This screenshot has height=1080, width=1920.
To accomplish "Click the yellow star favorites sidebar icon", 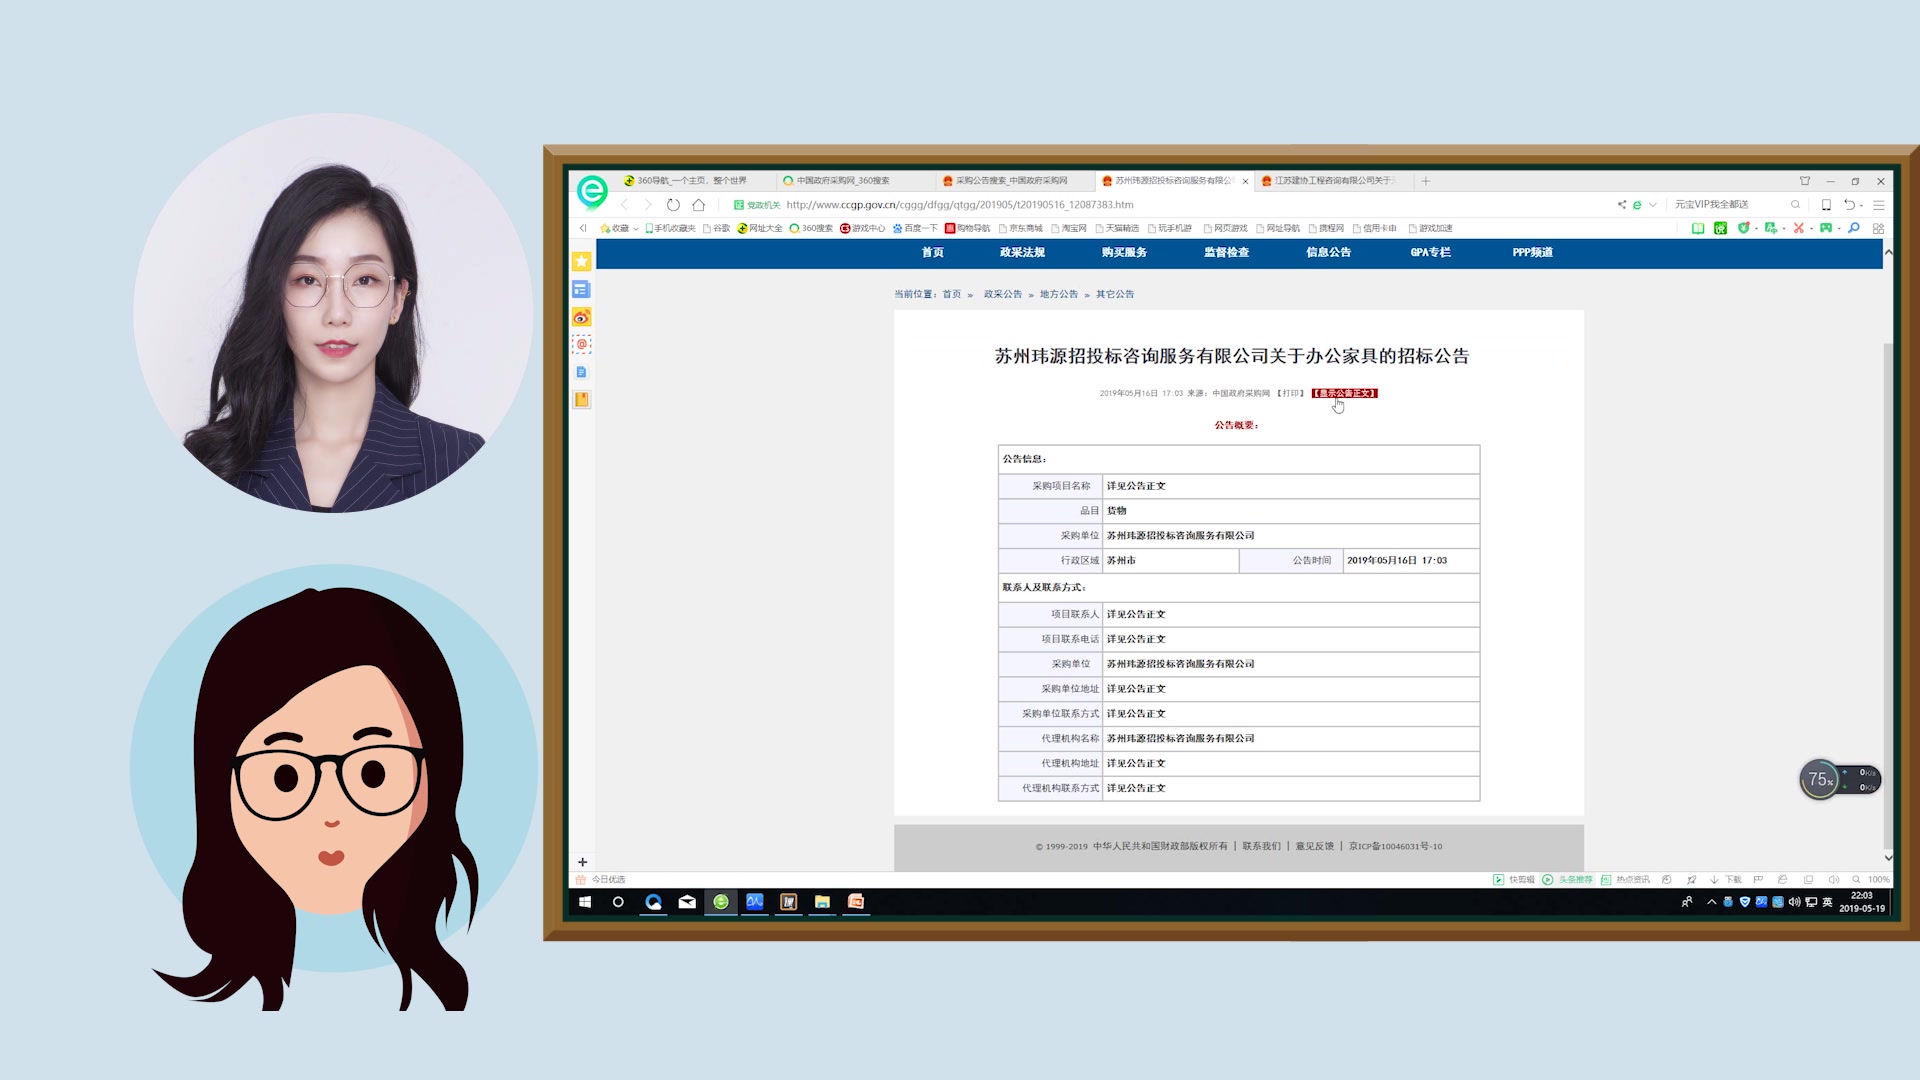I will 581,261.
